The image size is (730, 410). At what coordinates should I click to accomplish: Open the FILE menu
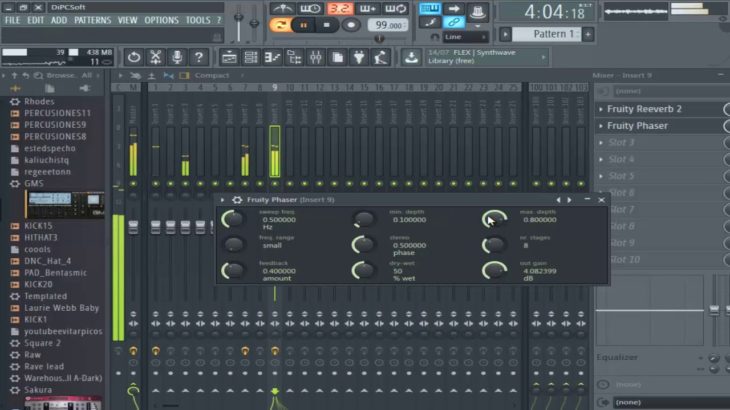pos(12,20)
